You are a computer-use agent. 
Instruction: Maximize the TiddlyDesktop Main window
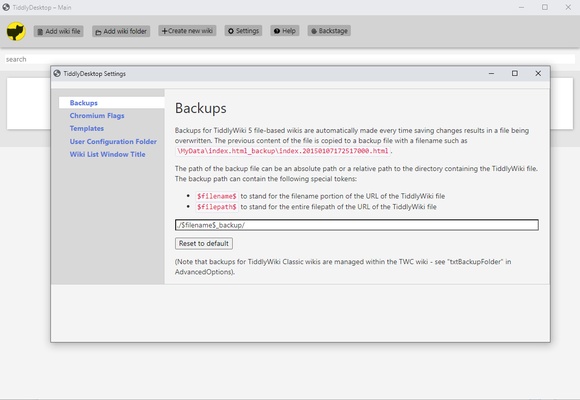(x=545, y=7)
